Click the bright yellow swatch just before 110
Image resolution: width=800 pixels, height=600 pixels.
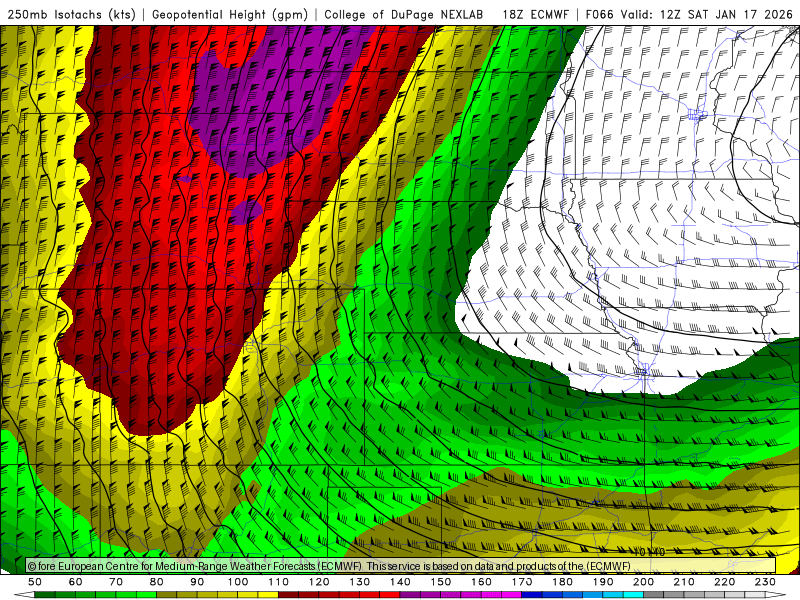tap(268, 595)
